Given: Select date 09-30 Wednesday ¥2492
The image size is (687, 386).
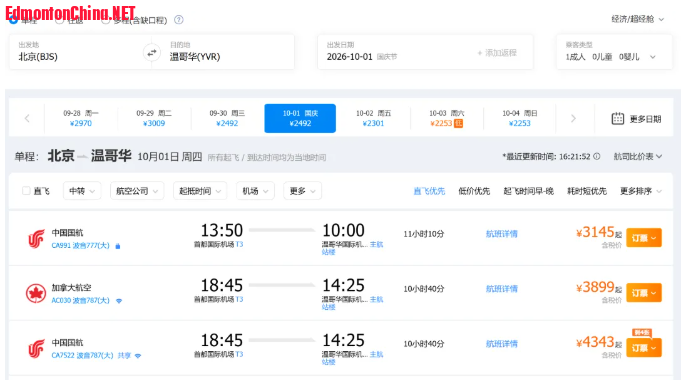Looking at the screenshot, I should (x=227, y=118).
